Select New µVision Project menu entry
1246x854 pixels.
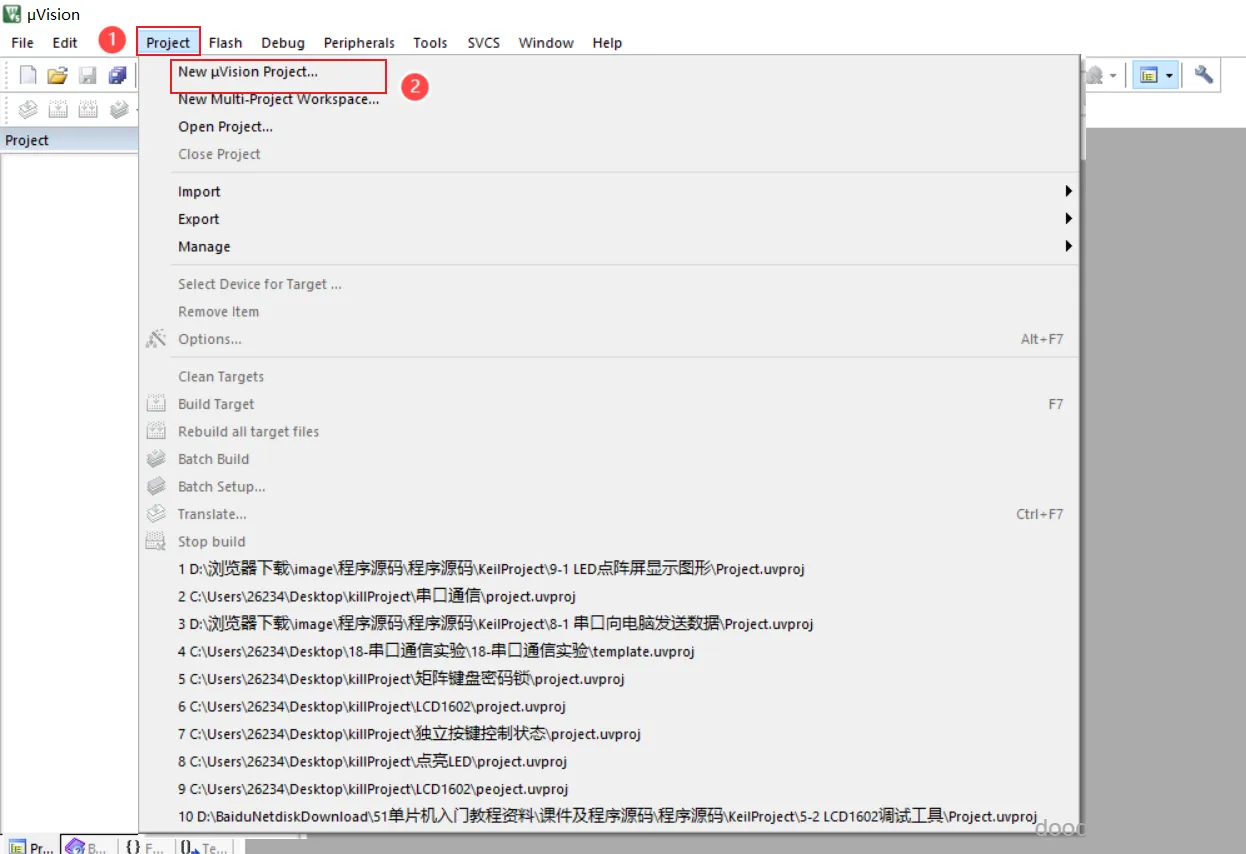pos(248,72)
